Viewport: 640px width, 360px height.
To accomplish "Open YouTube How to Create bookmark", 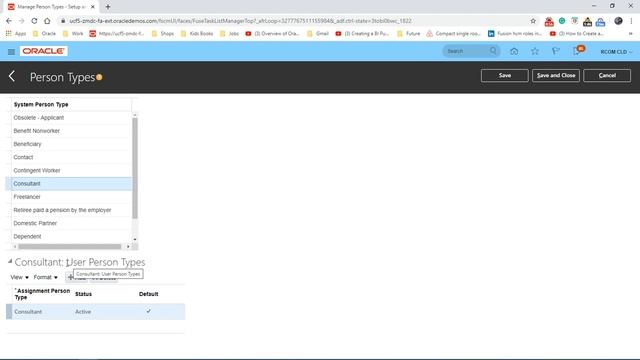I will pyautogui.click(x=577, y=33).
